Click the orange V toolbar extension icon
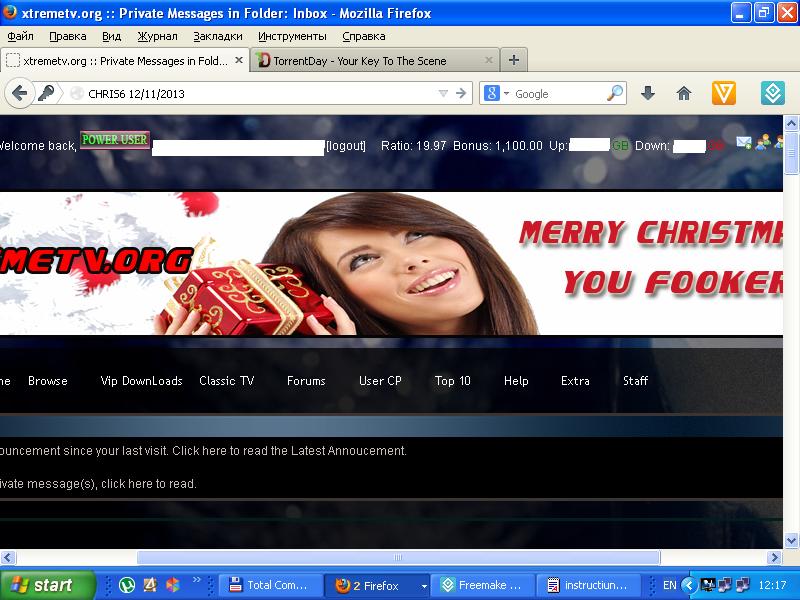Screen dimensions: 800x600 pyautogui.click(x=723, y=93)
